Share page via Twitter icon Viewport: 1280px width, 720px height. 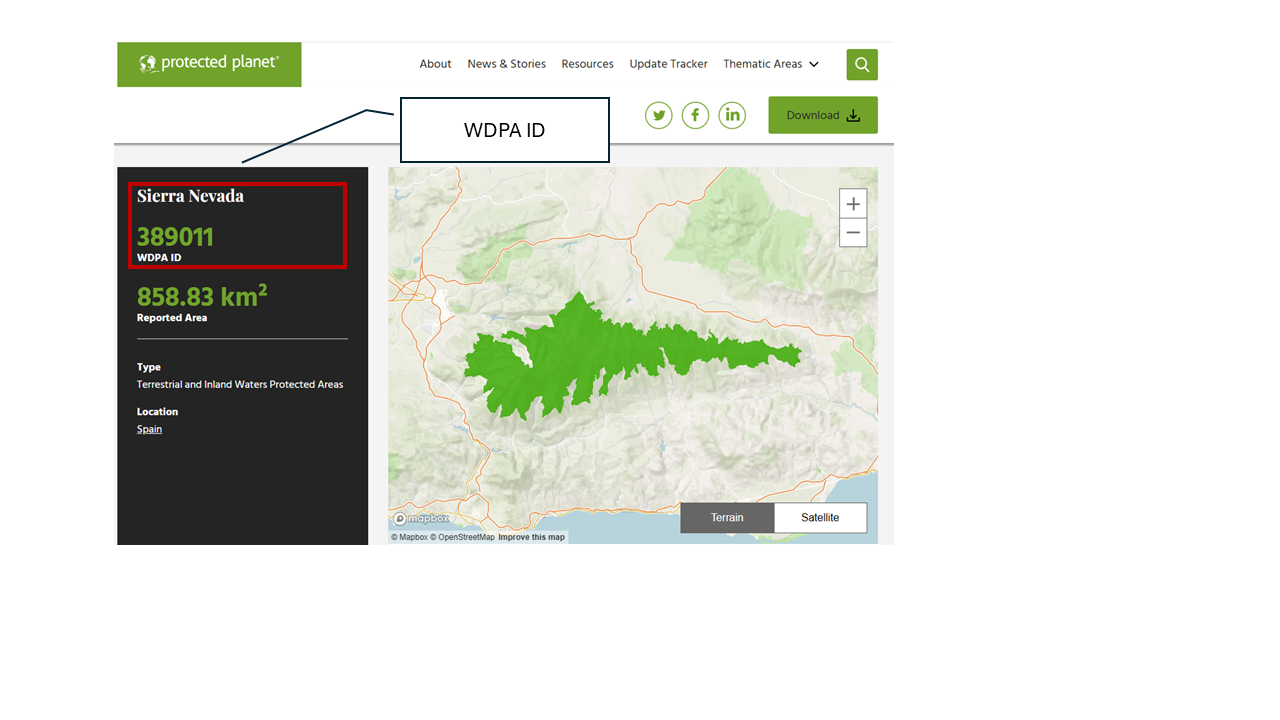pos(659,115)
